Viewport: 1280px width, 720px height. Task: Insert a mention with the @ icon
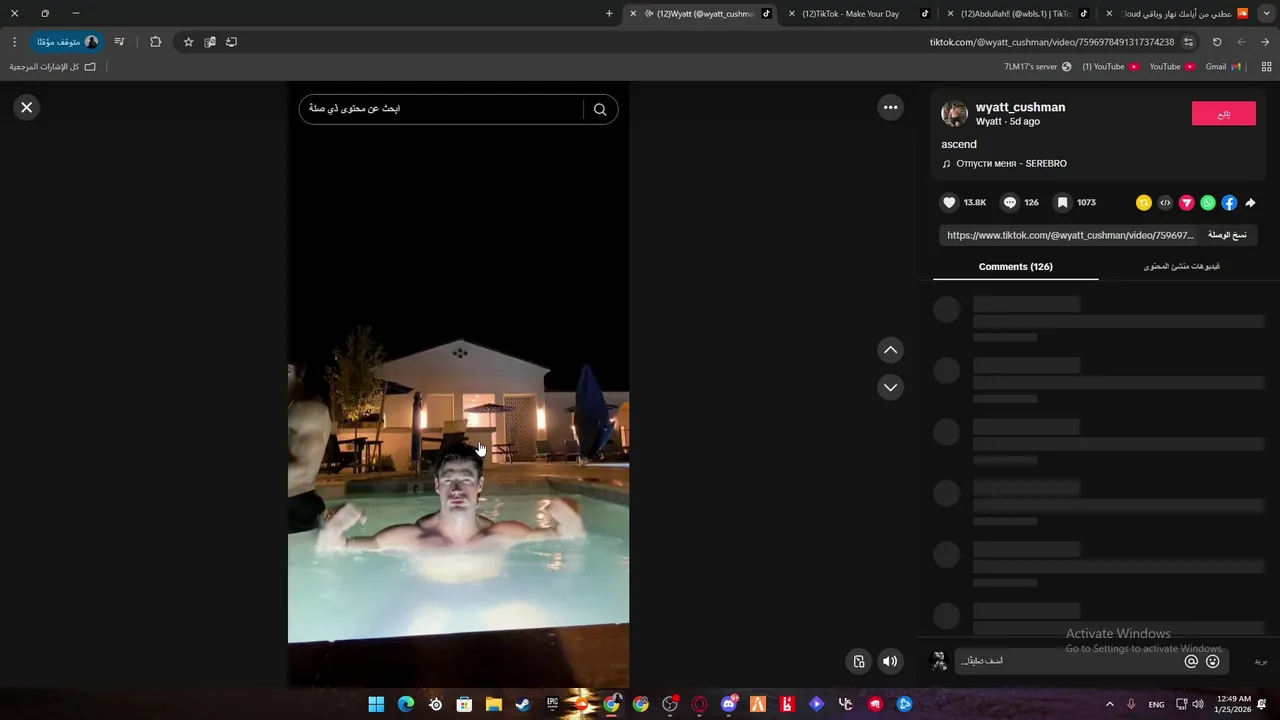coord(1191,661)
